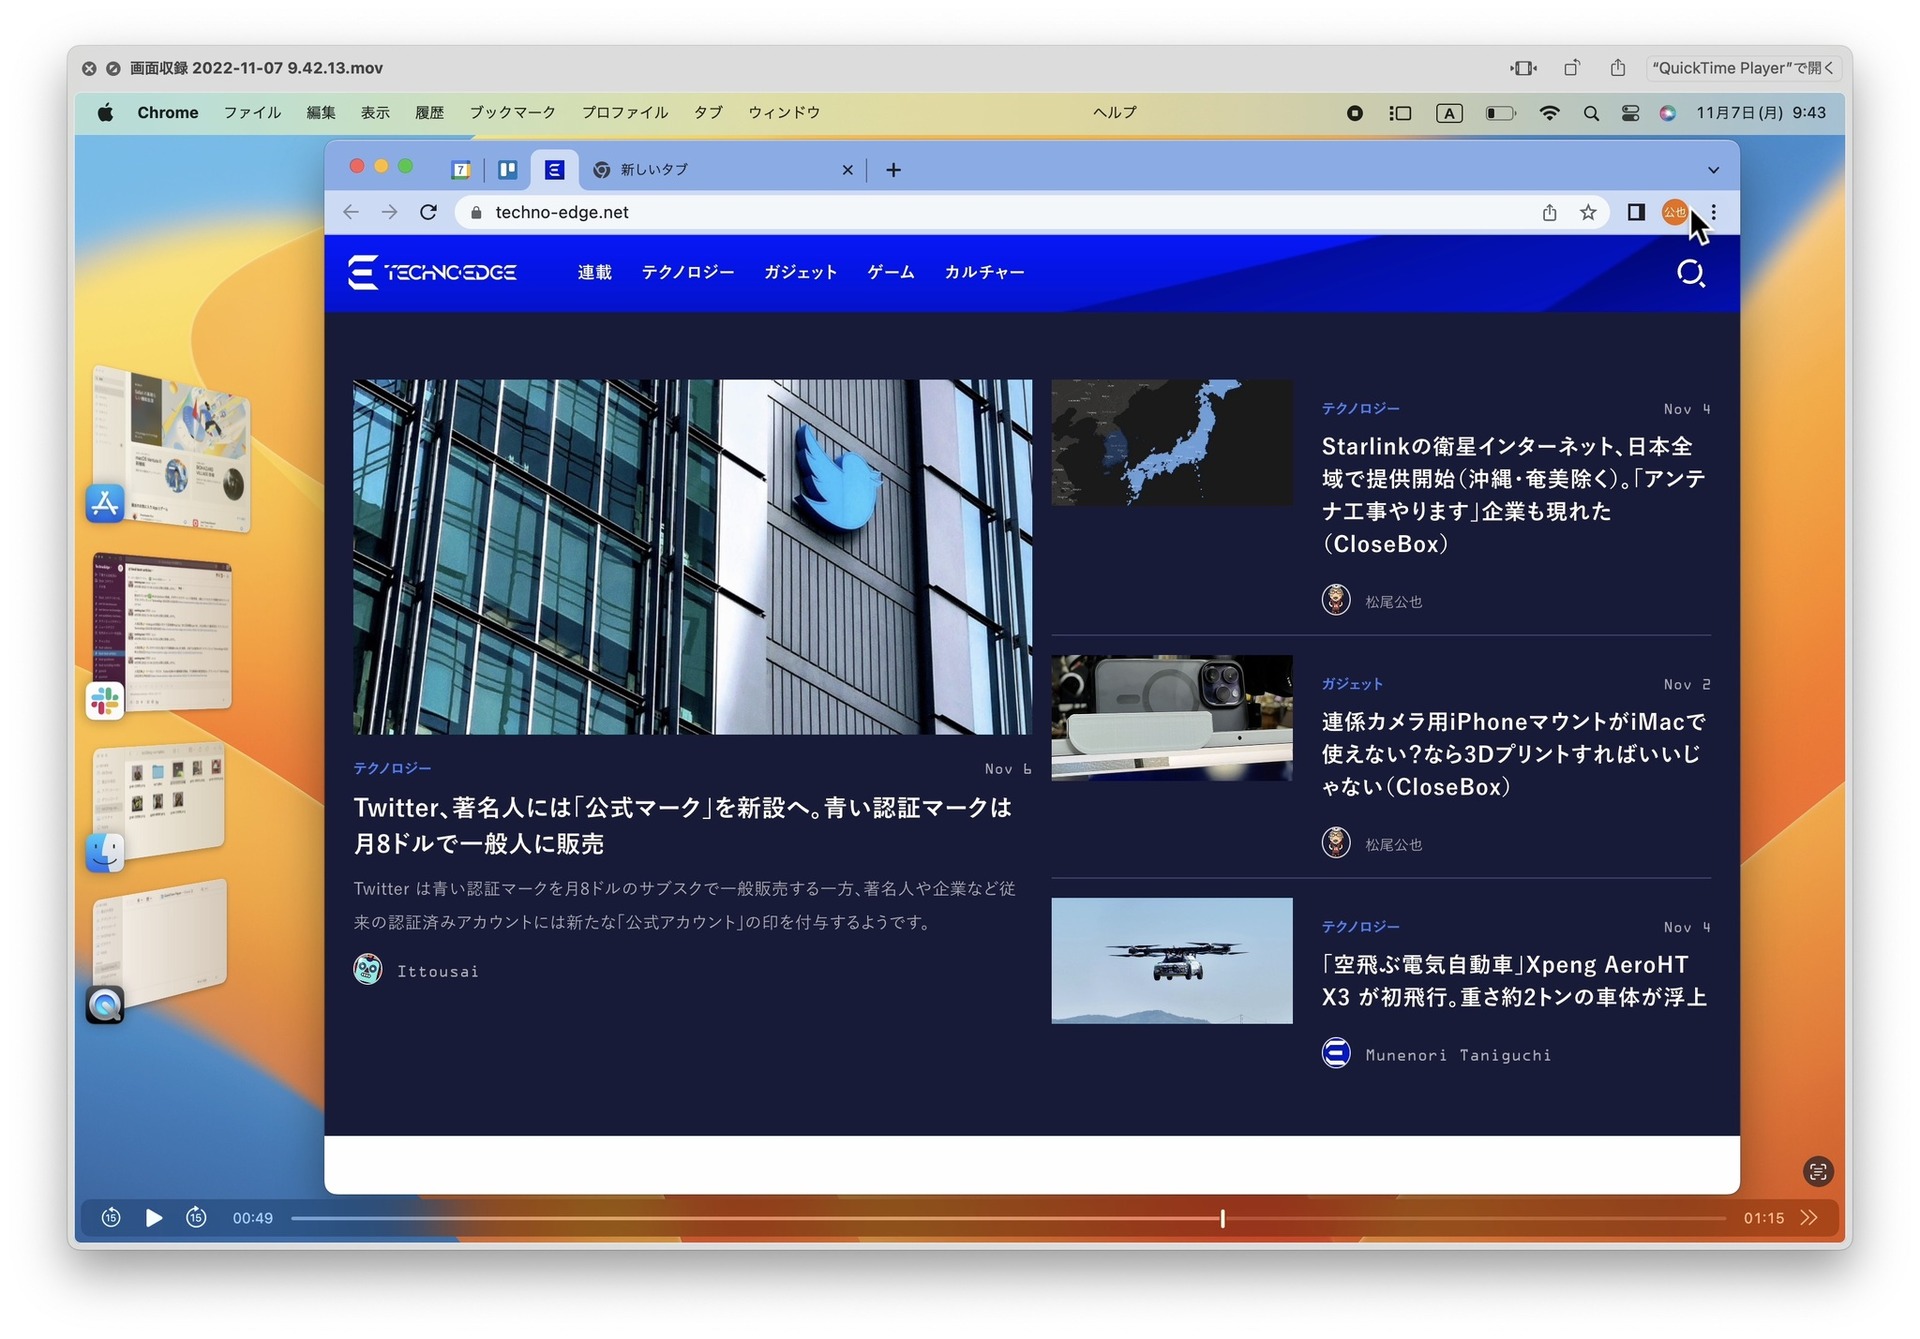Click the screen recording status icon
This screenshot has height=1339, width=1920.
coord(1354,113)
